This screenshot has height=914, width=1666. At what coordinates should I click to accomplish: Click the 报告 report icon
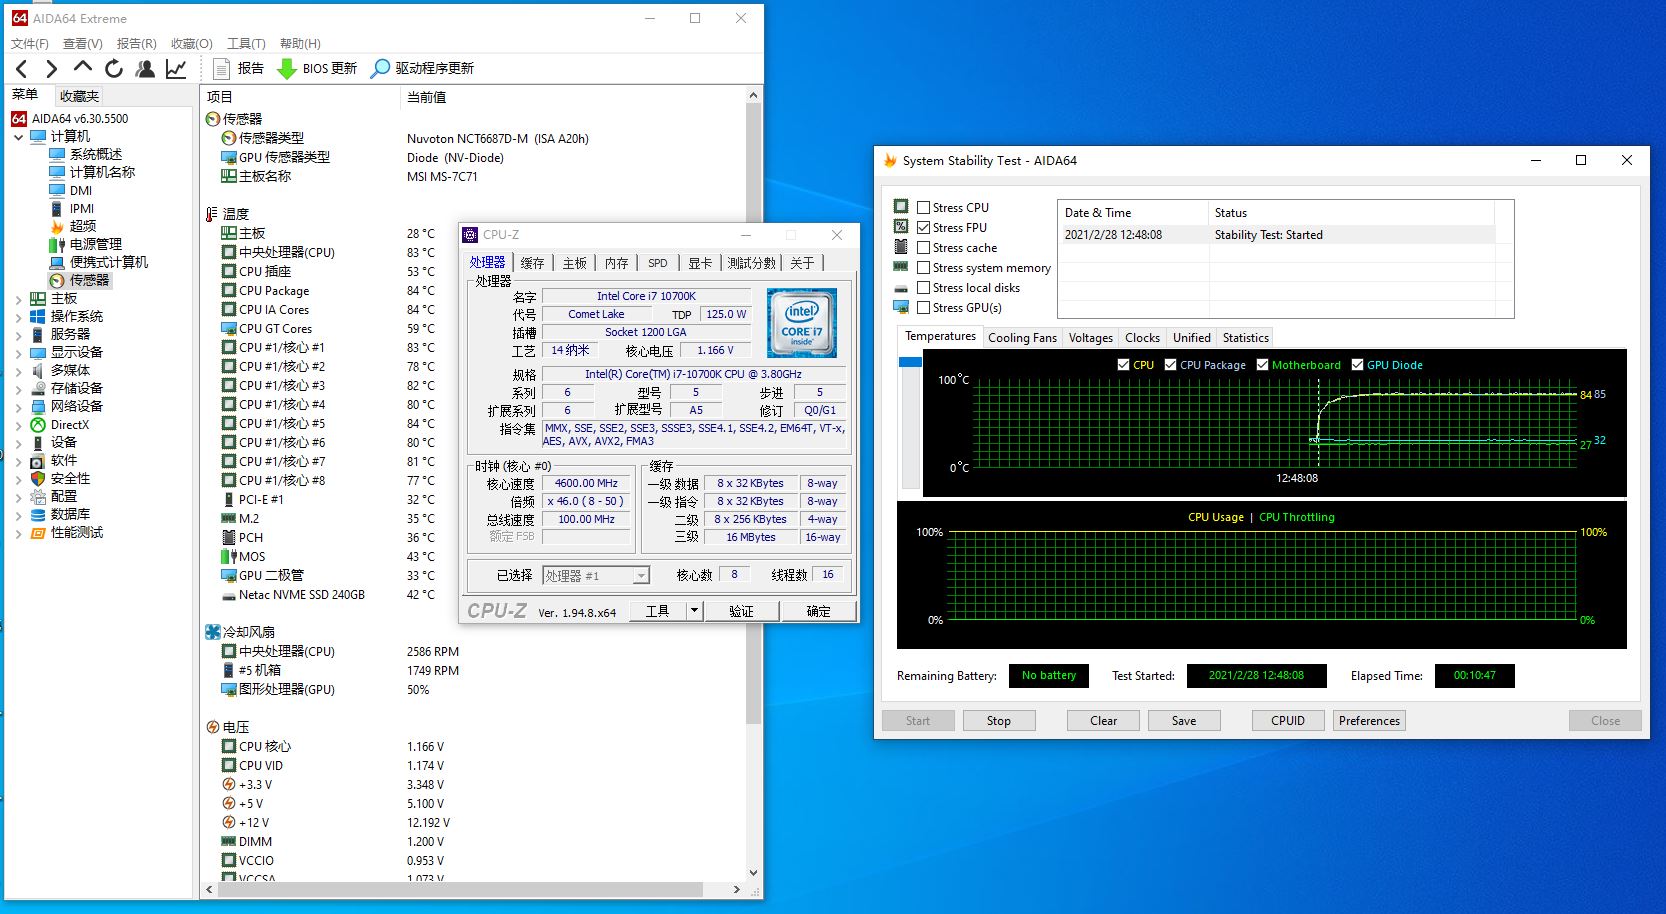click(x=222, y=68)
